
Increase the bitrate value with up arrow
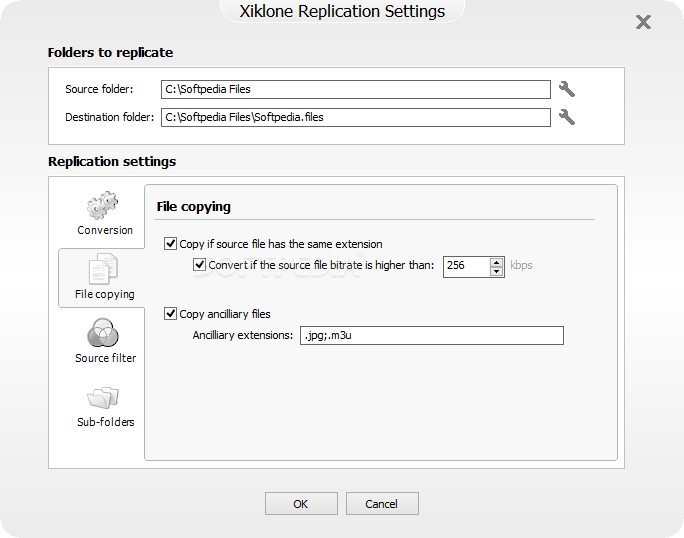pyautogui.click(x=496, y=262)
